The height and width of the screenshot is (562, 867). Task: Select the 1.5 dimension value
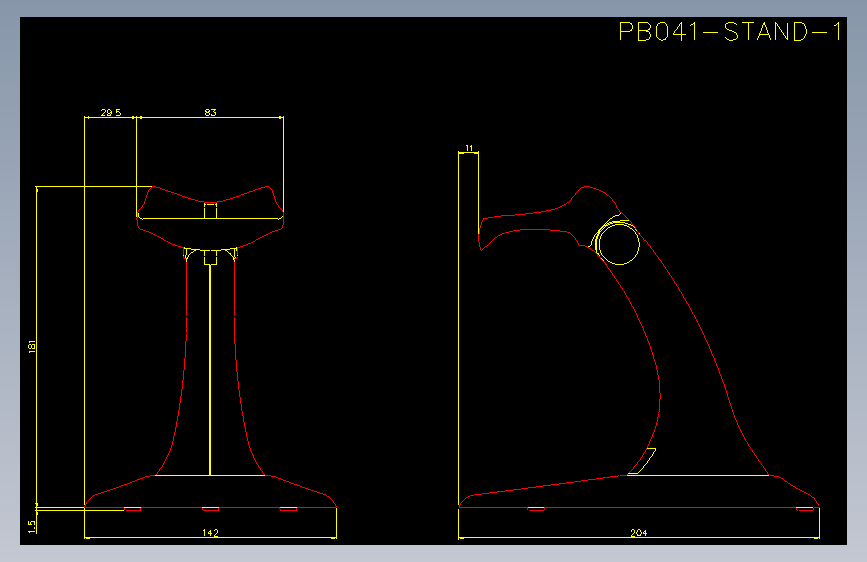point(32,527)
